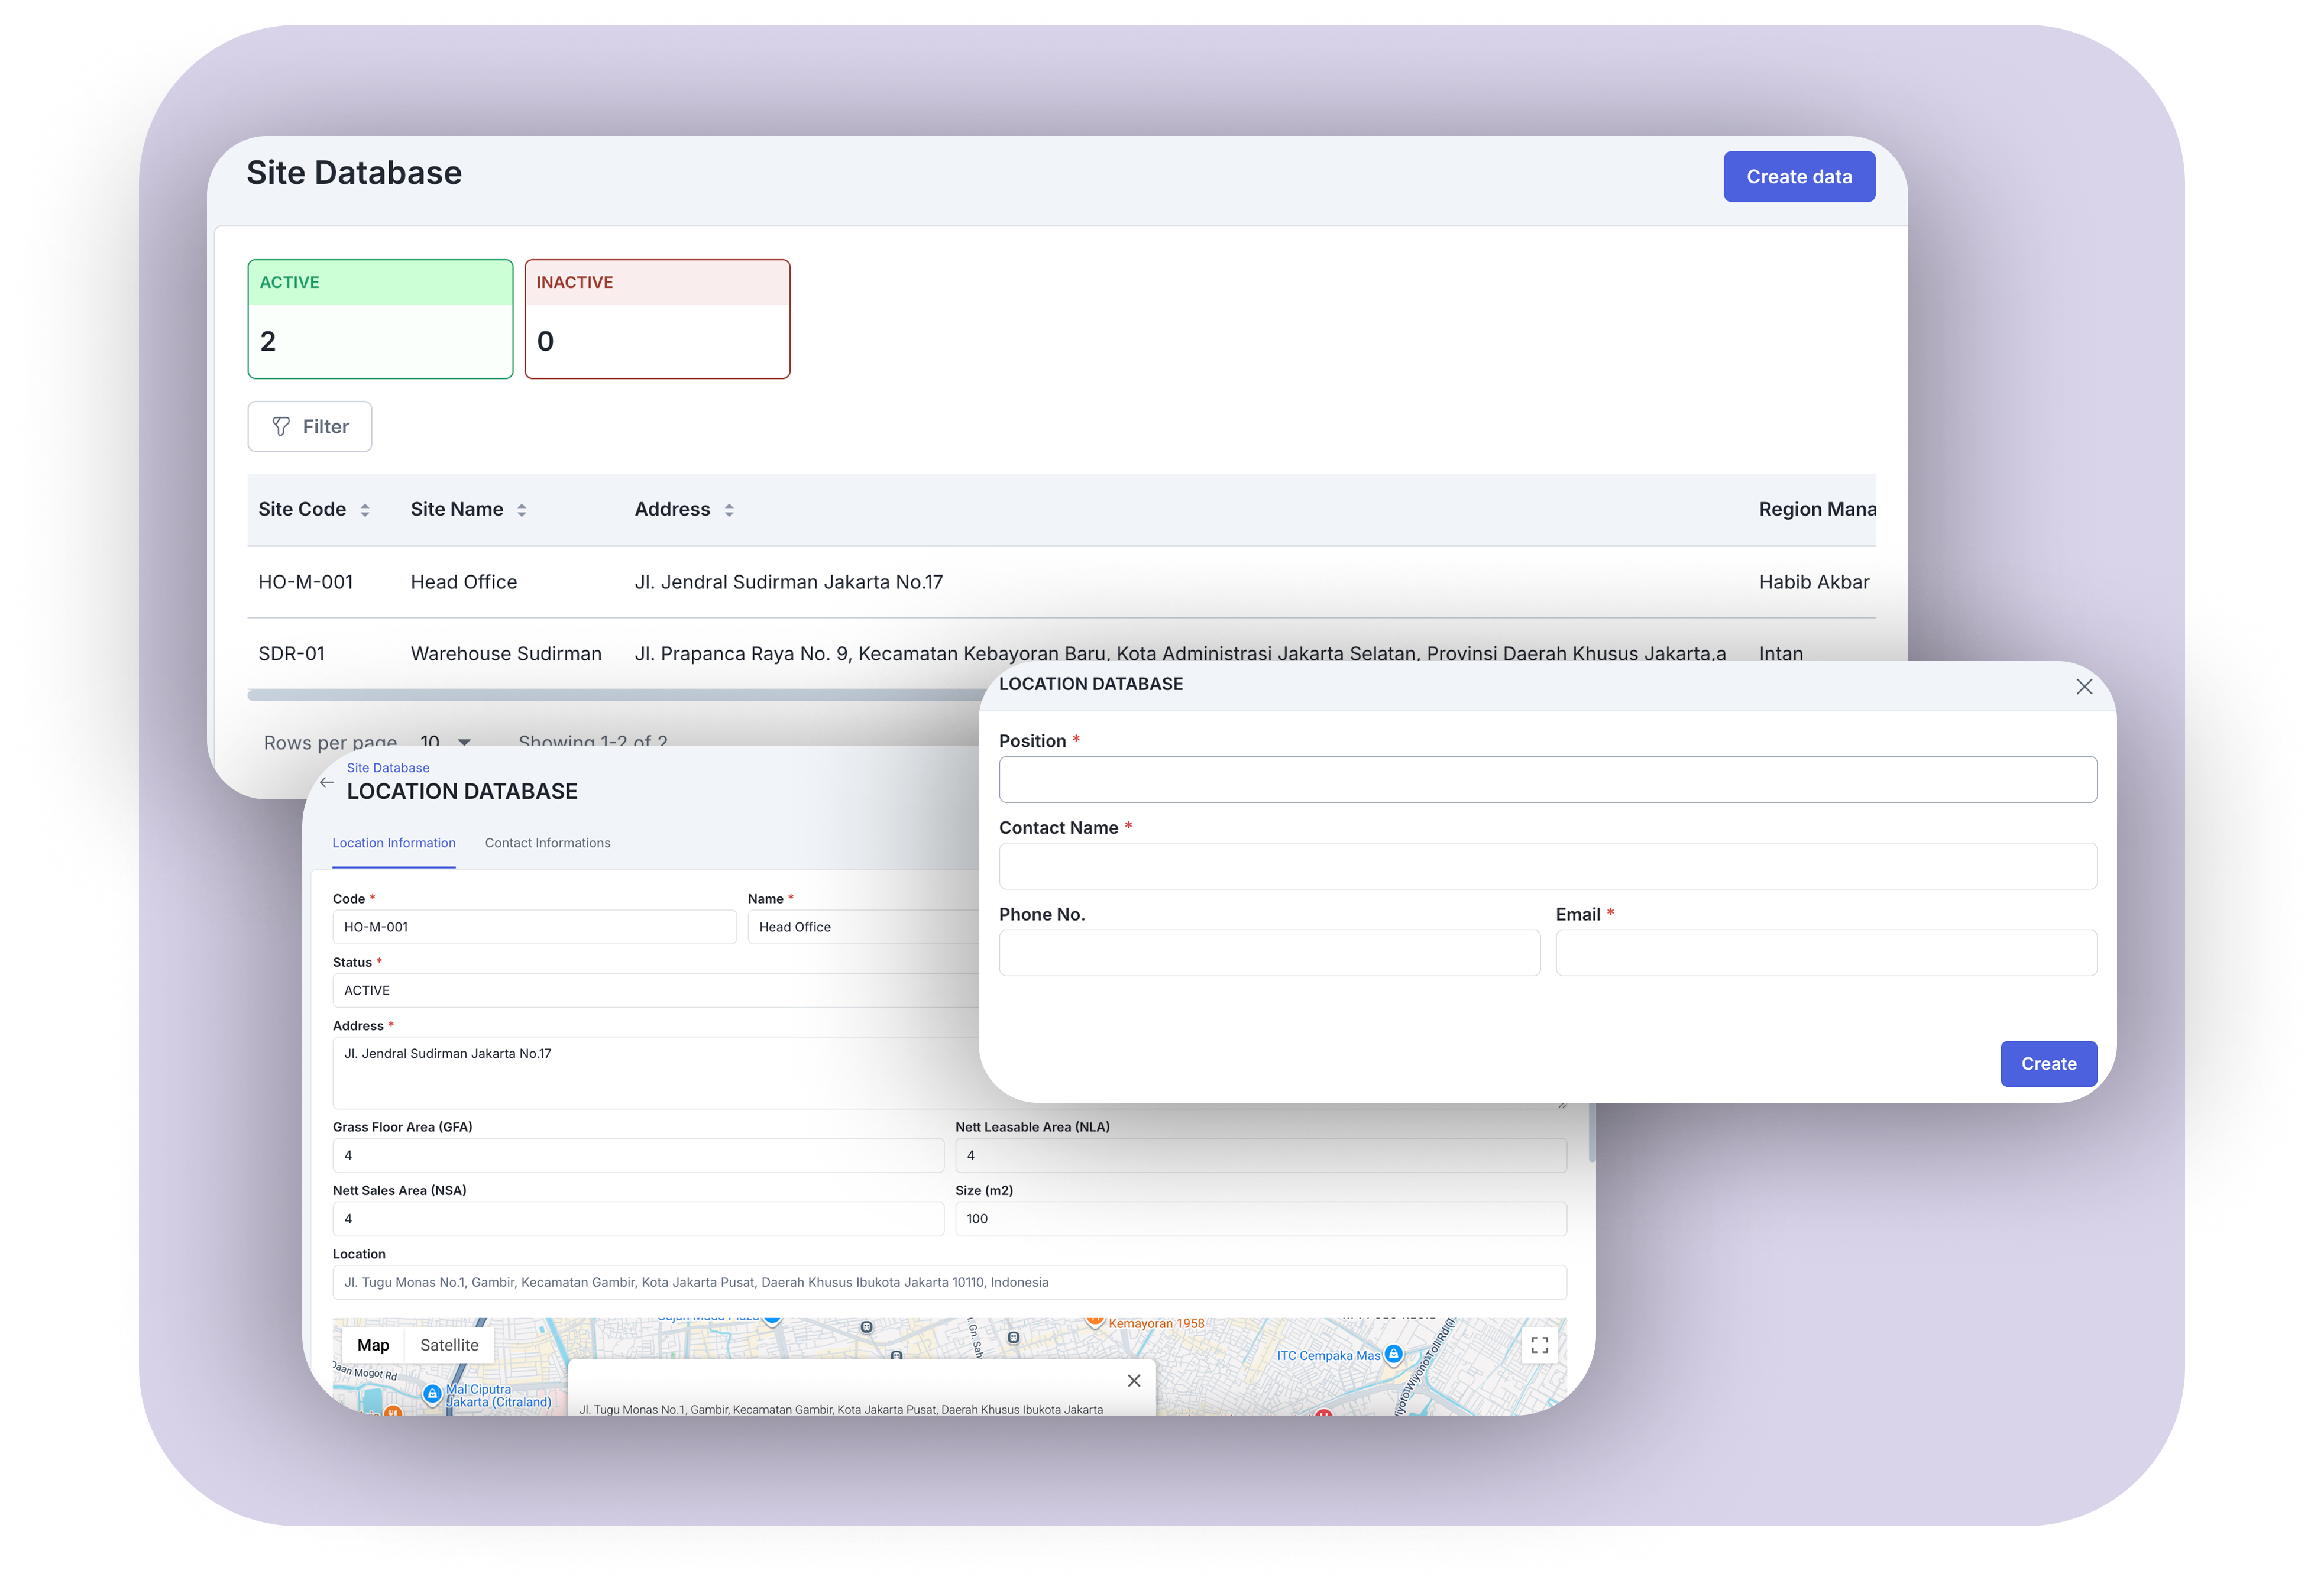2324x1593 pixels.
Task: Switch to Contact Informations tab
Action: 547,843
